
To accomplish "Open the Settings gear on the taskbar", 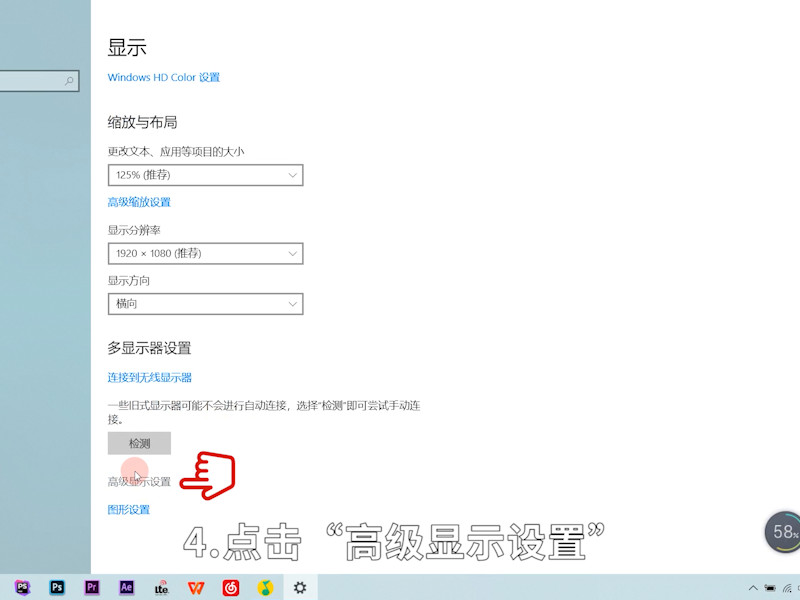I will (299, 588).
